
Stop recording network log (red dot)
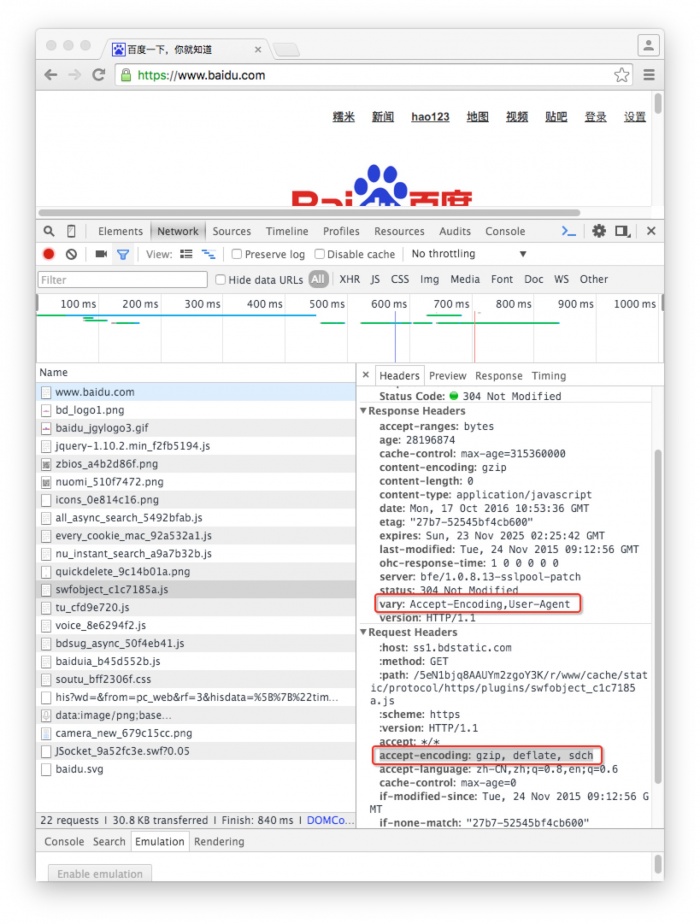click(x=49, y=254)
